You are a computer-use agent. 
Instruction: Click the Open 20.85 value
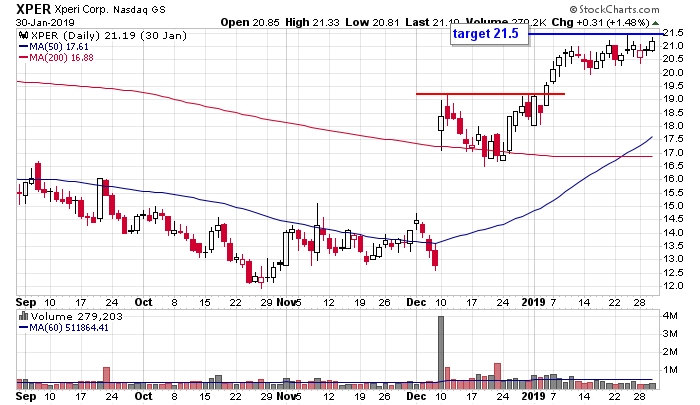[x=251, y=22]
